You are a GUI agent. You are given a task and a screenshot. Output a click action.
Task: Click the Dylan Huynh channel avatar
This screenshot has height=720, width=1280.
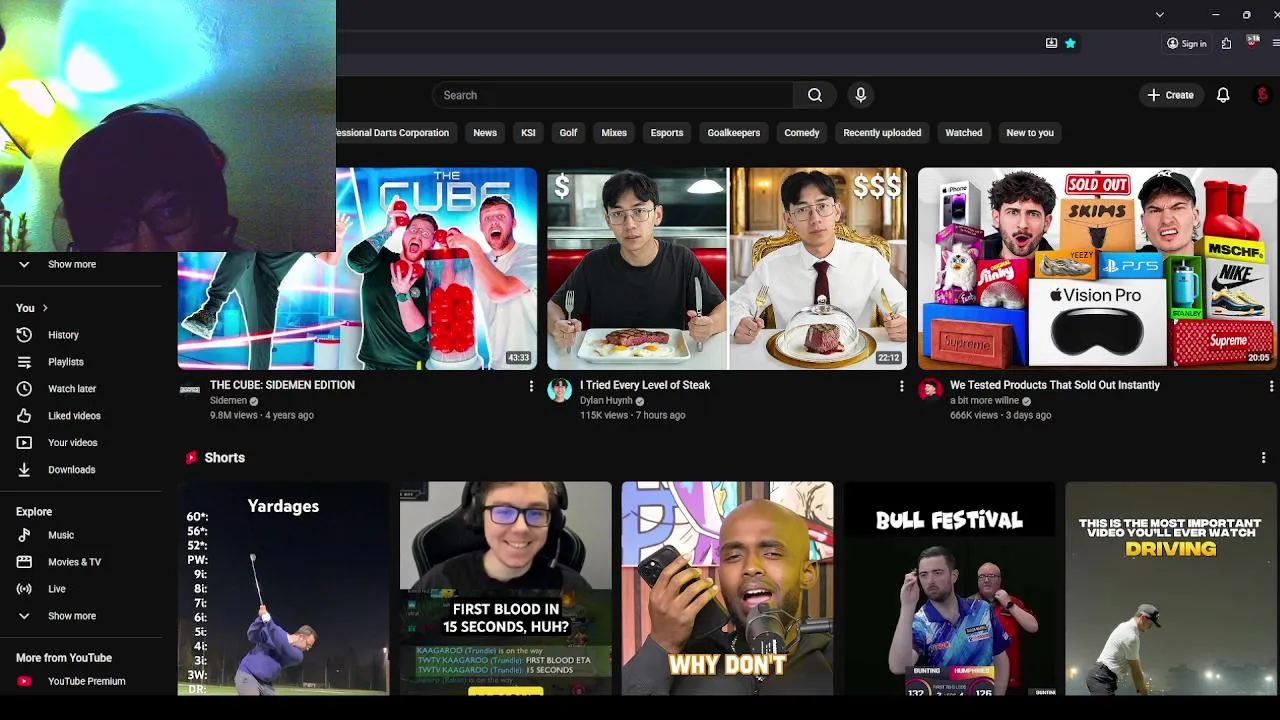560,390
